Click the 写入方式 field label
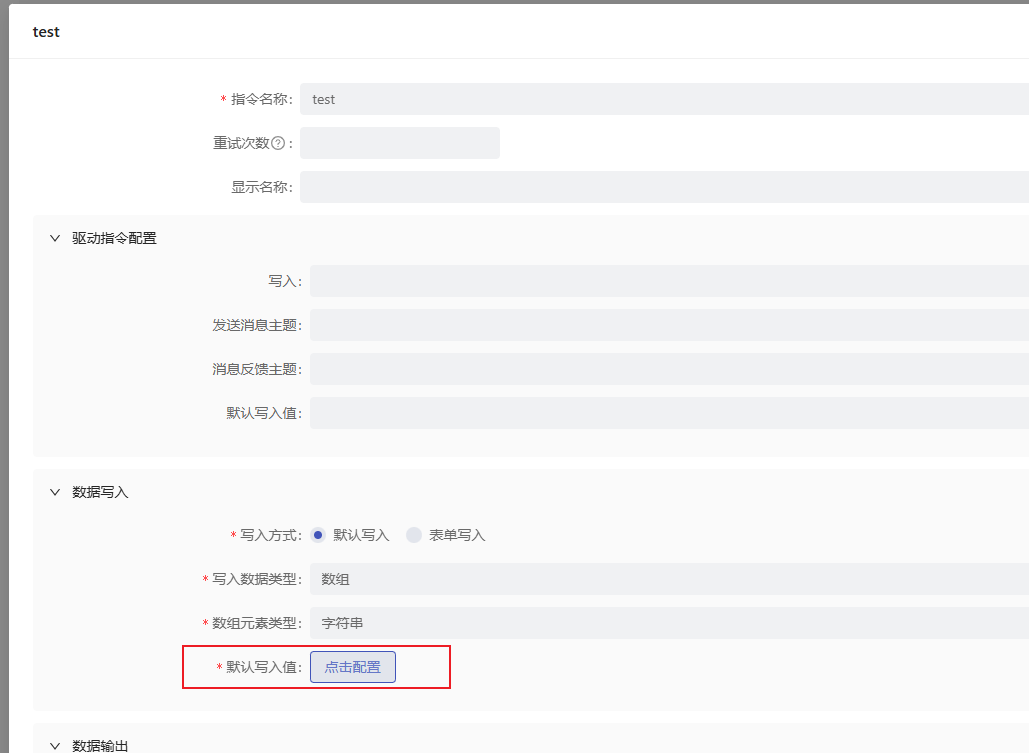Viewport: 1029px width, 753px height. [270, 535]
